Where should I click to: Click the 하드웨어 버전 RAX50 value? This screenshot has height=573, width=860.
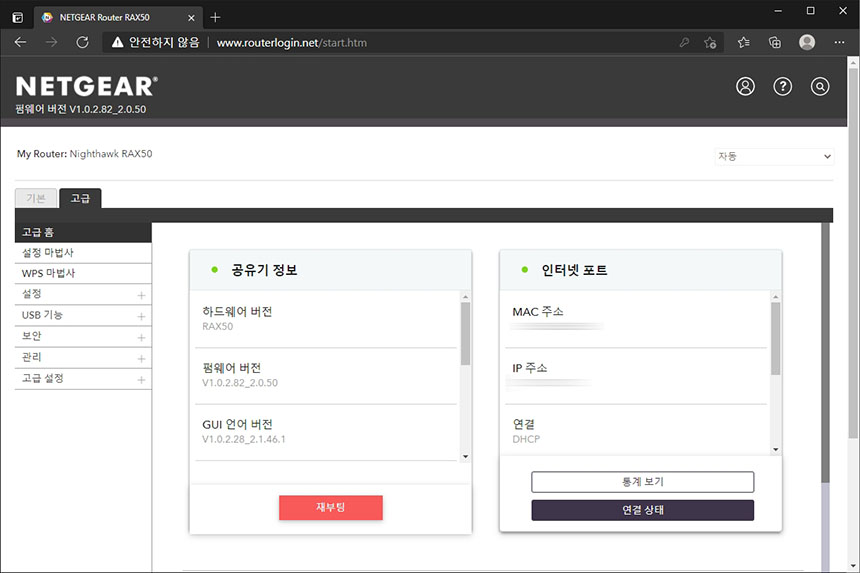(218, 327)
